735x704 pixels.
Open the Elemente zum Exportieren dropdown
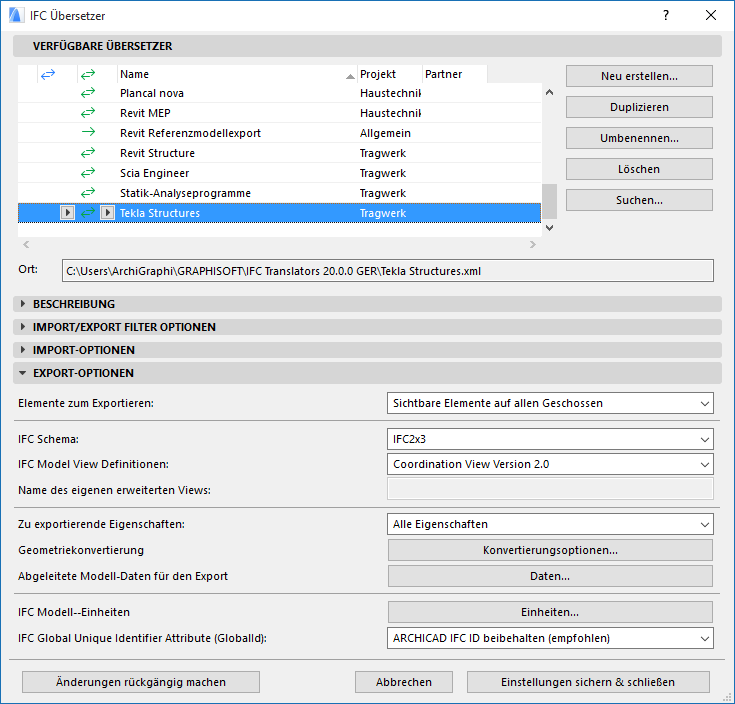point(550,403)
